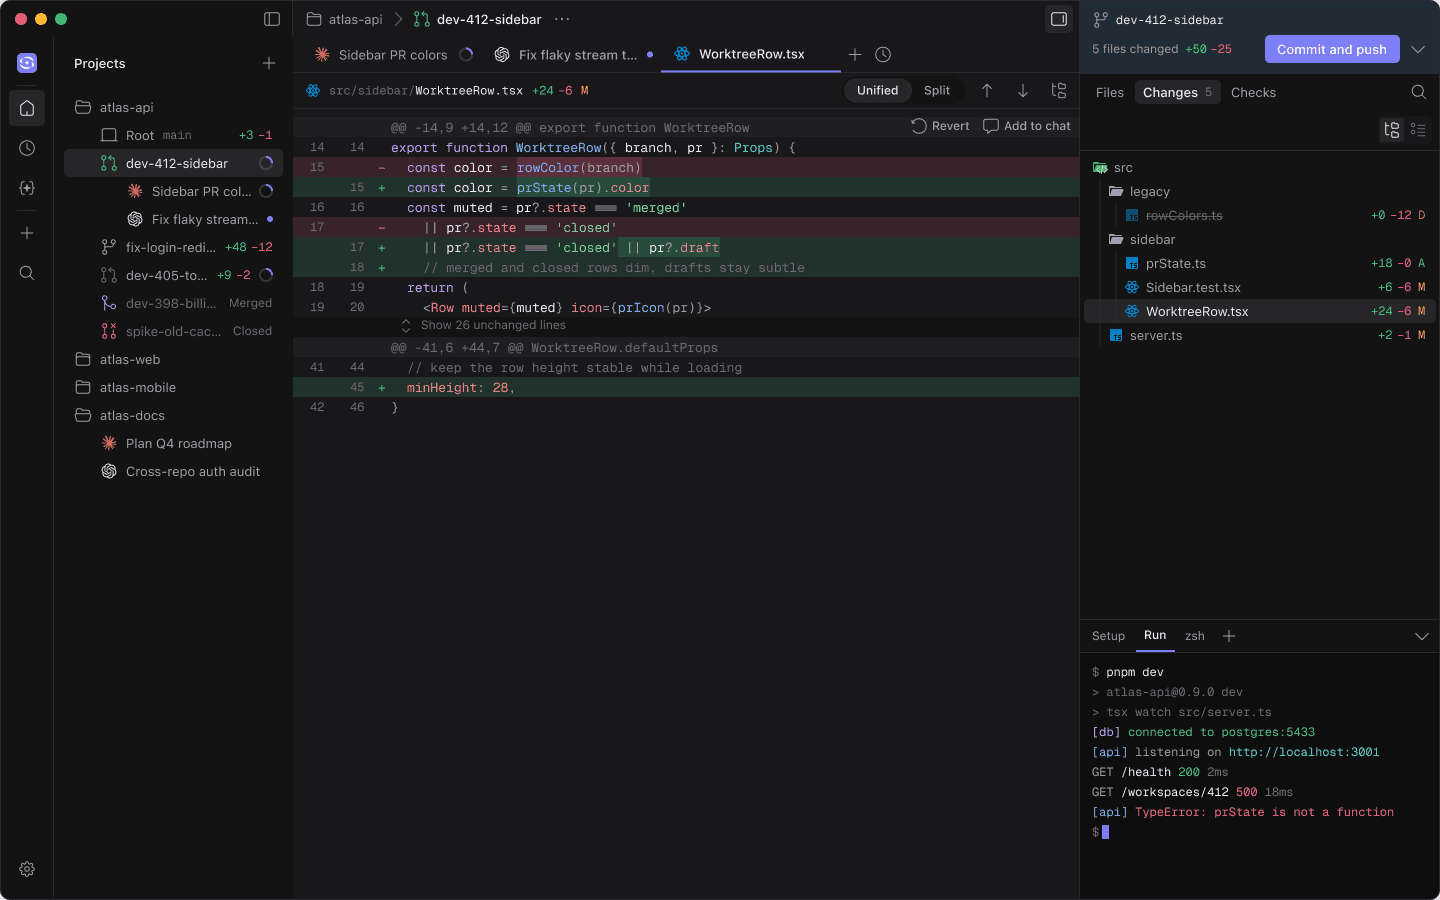Switch to Files tab
Viewport: 1440px width, 900px height.
click(1110, 92)
